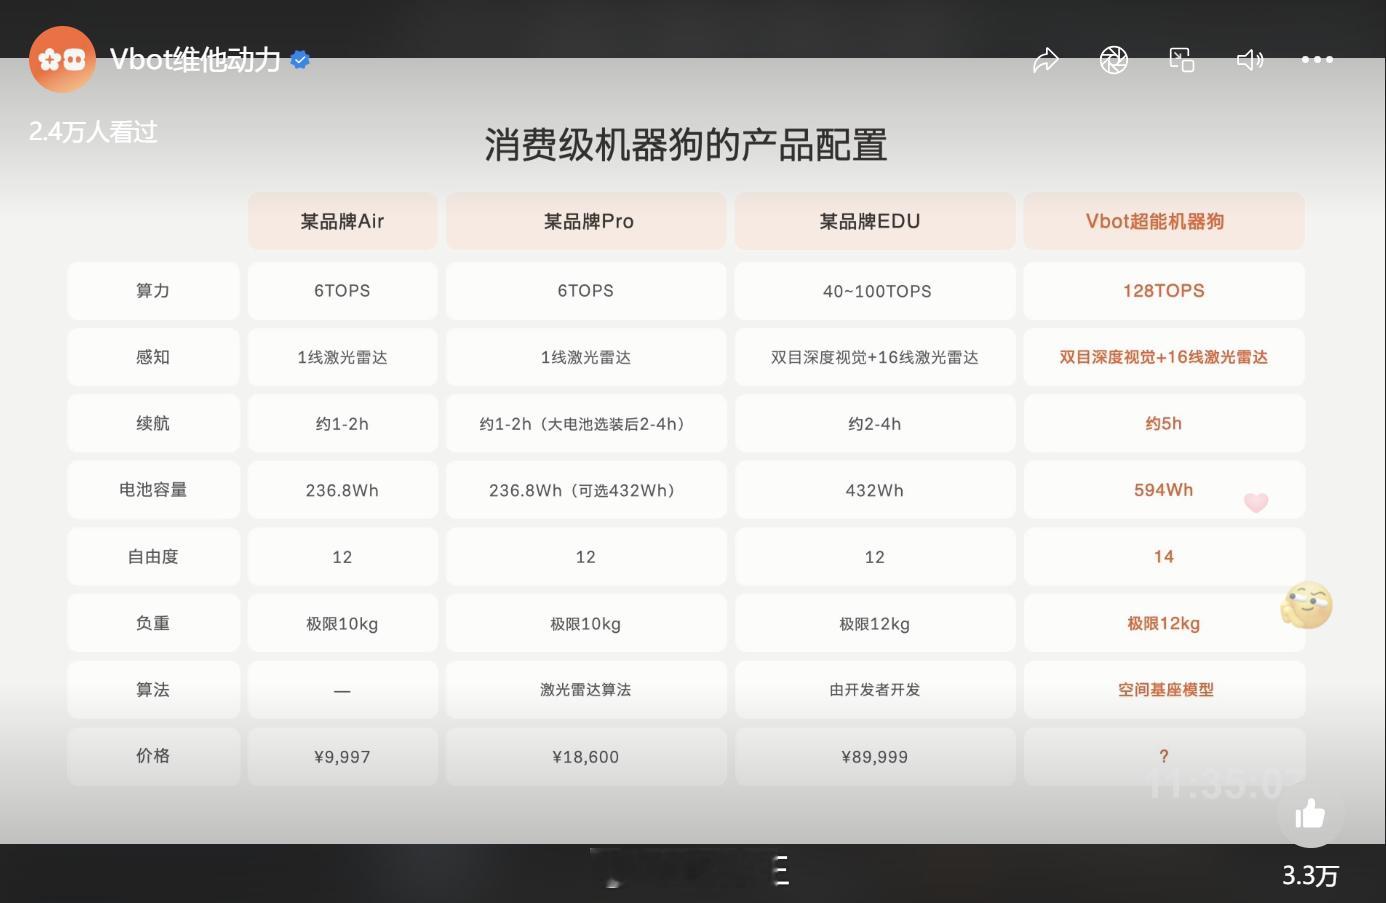The width and height of the screenshot is (1386, 903).
Task: Share the video with the arrow icon
Action: pyautogui.click(x=1046, y=60)
